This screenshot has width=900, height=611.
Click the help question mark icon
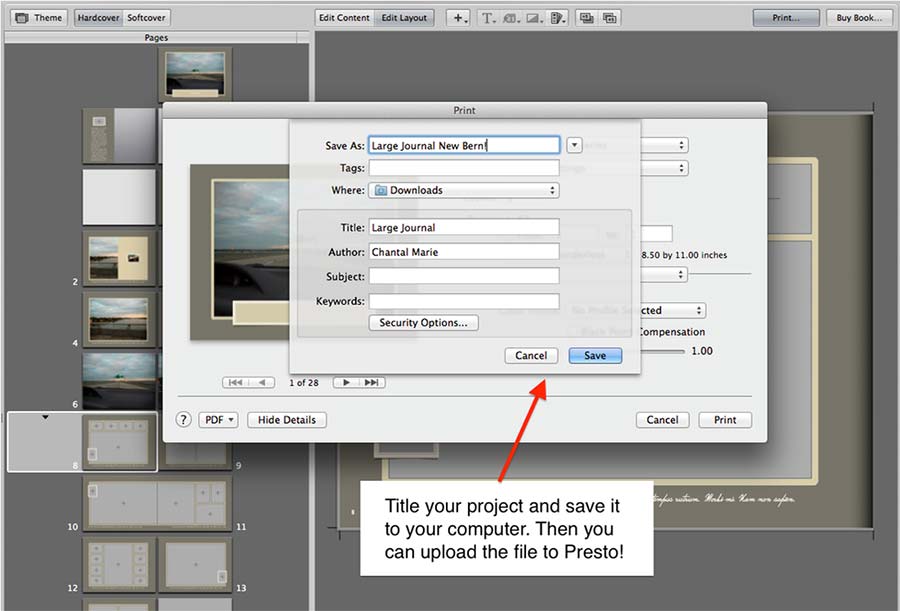point(184,420)
